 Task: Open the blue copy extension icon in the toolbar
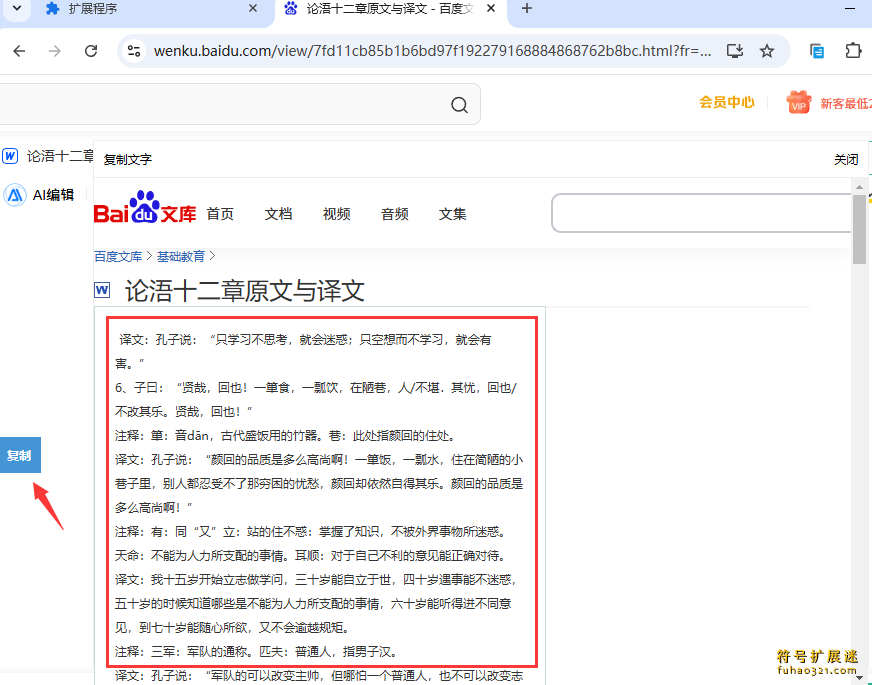(816, 51)
